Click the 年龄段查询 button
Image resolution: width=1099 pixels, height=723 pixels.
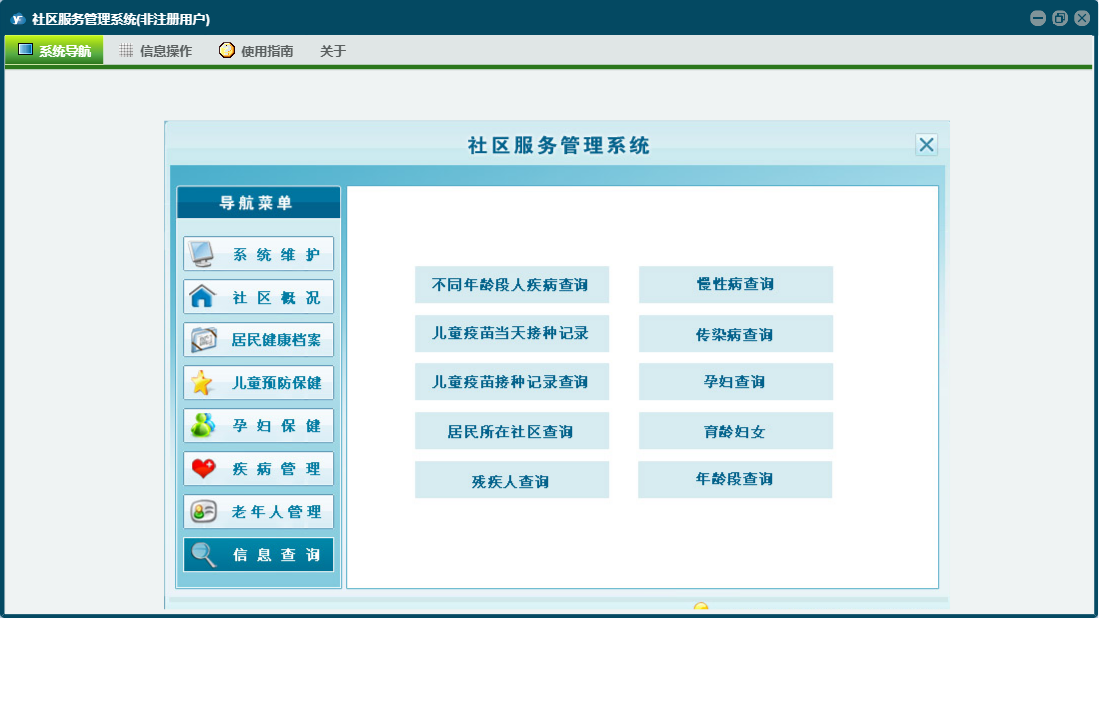[735, 480]
